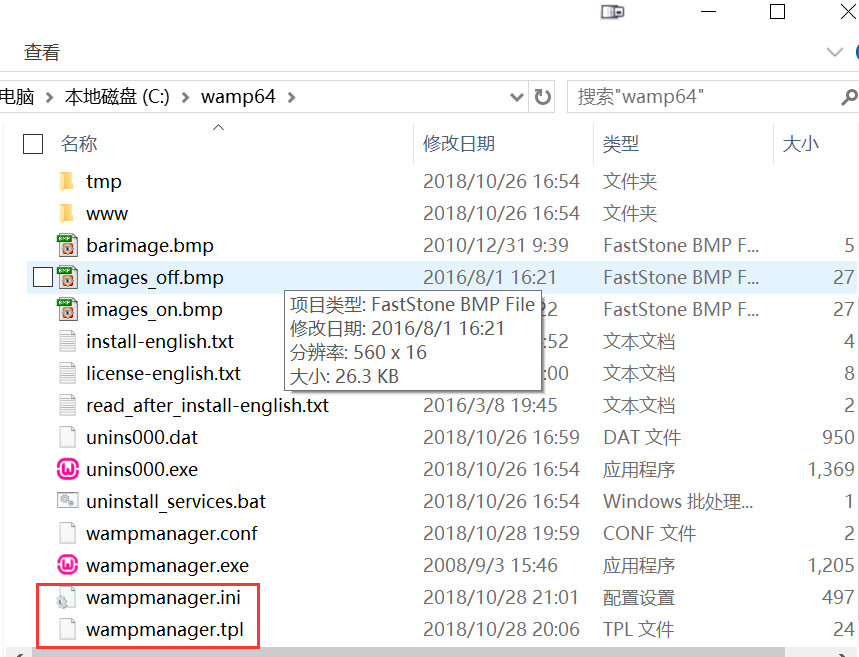The height and width of the screenshot is (657, 859).
Task: Open the address bar history dropdown
Action: click(x=517, y=96)
